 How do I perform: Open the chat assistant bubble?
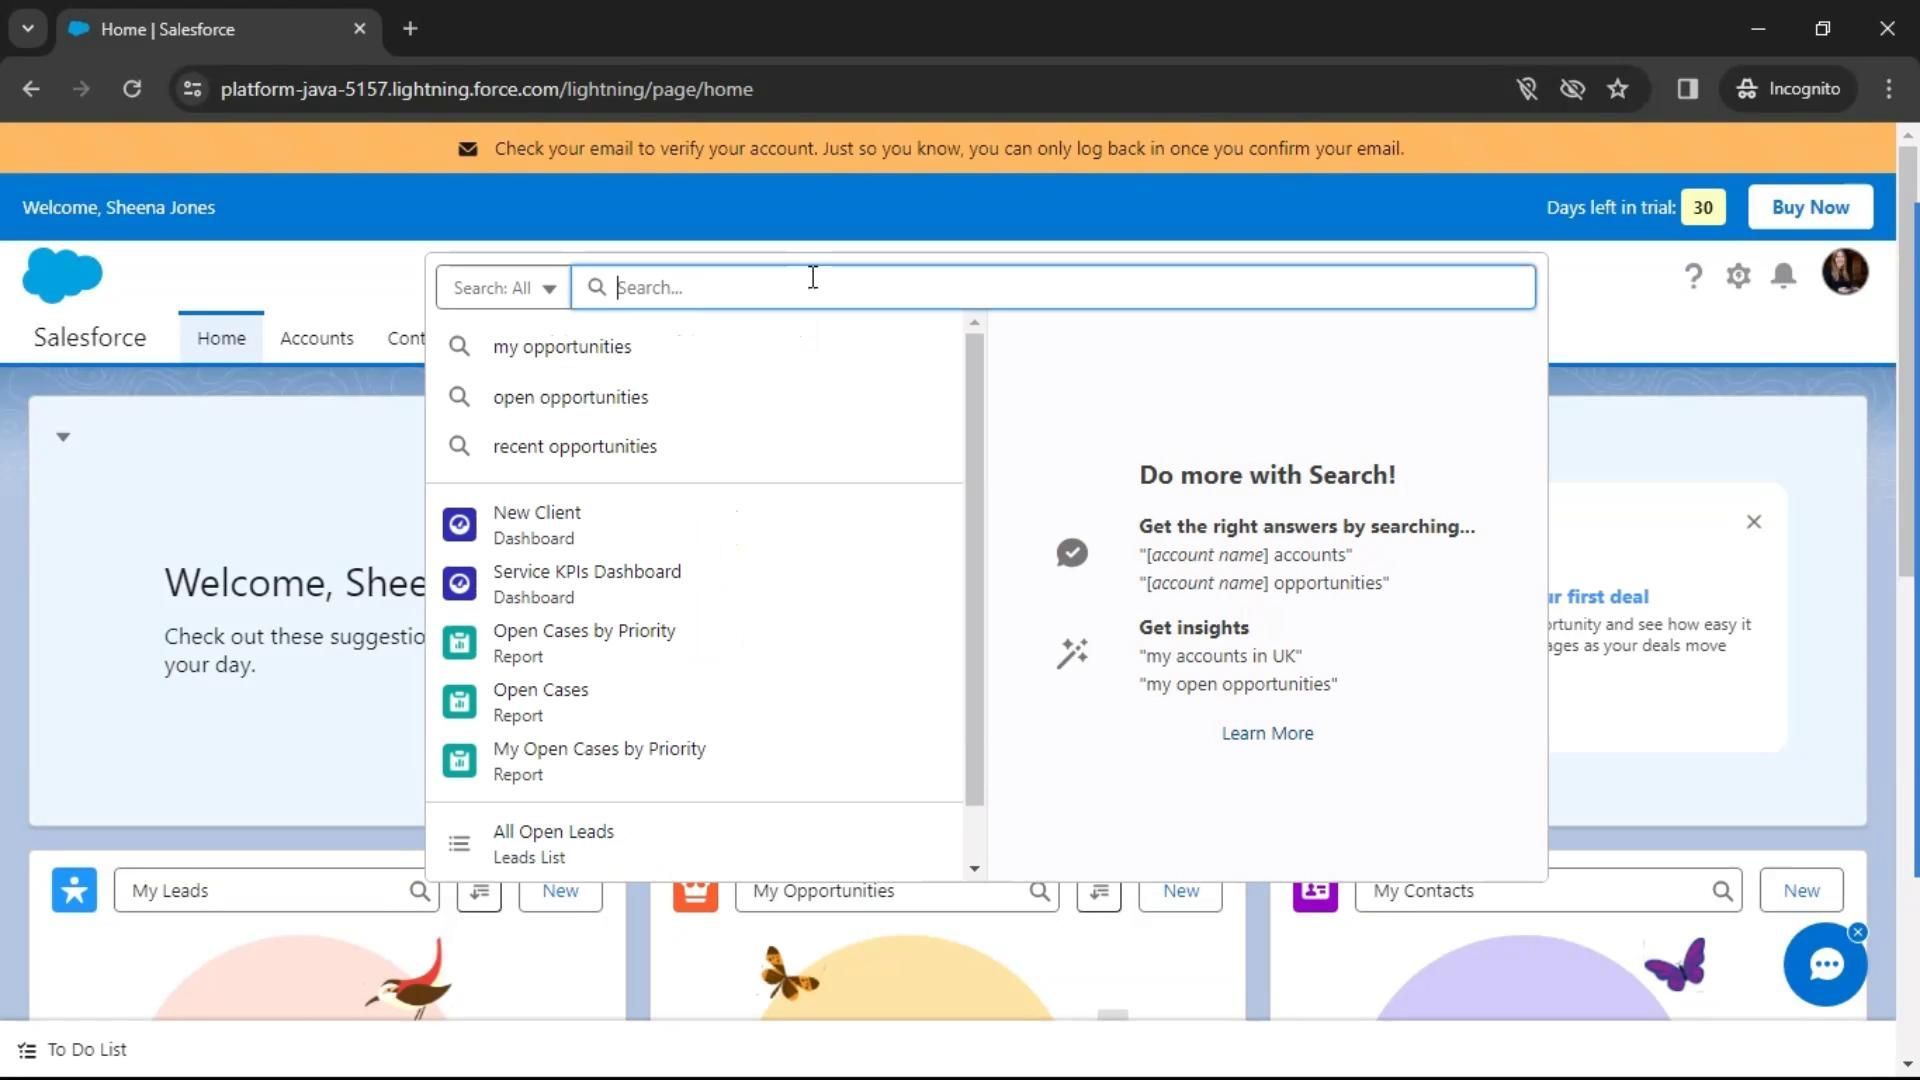(x=1824, y=965)
